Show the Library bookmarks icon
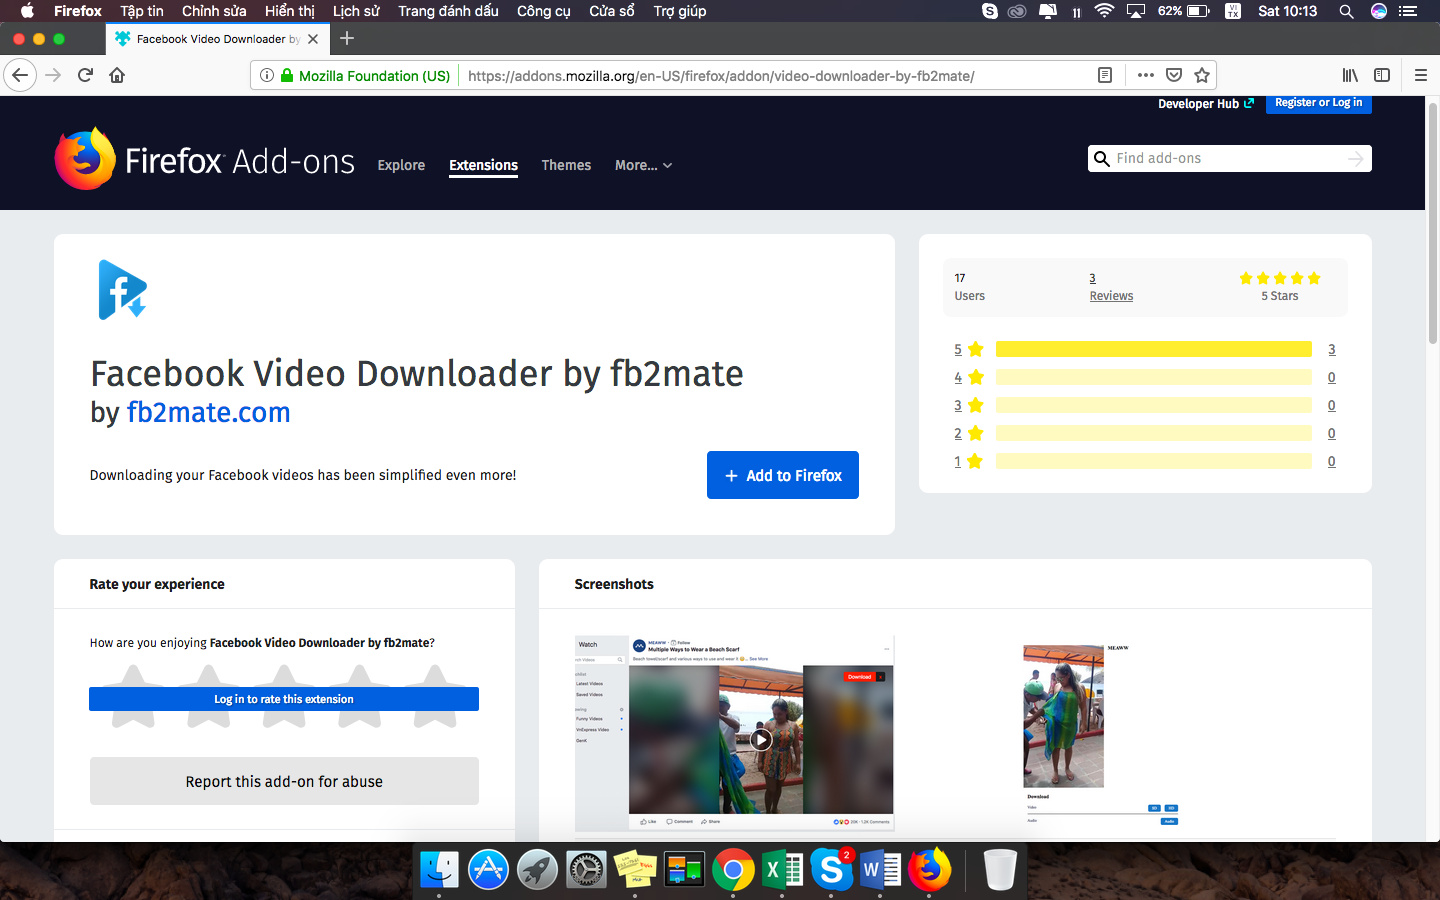1440x900 pixels. pyautogui.click(x=1350, y=75)
